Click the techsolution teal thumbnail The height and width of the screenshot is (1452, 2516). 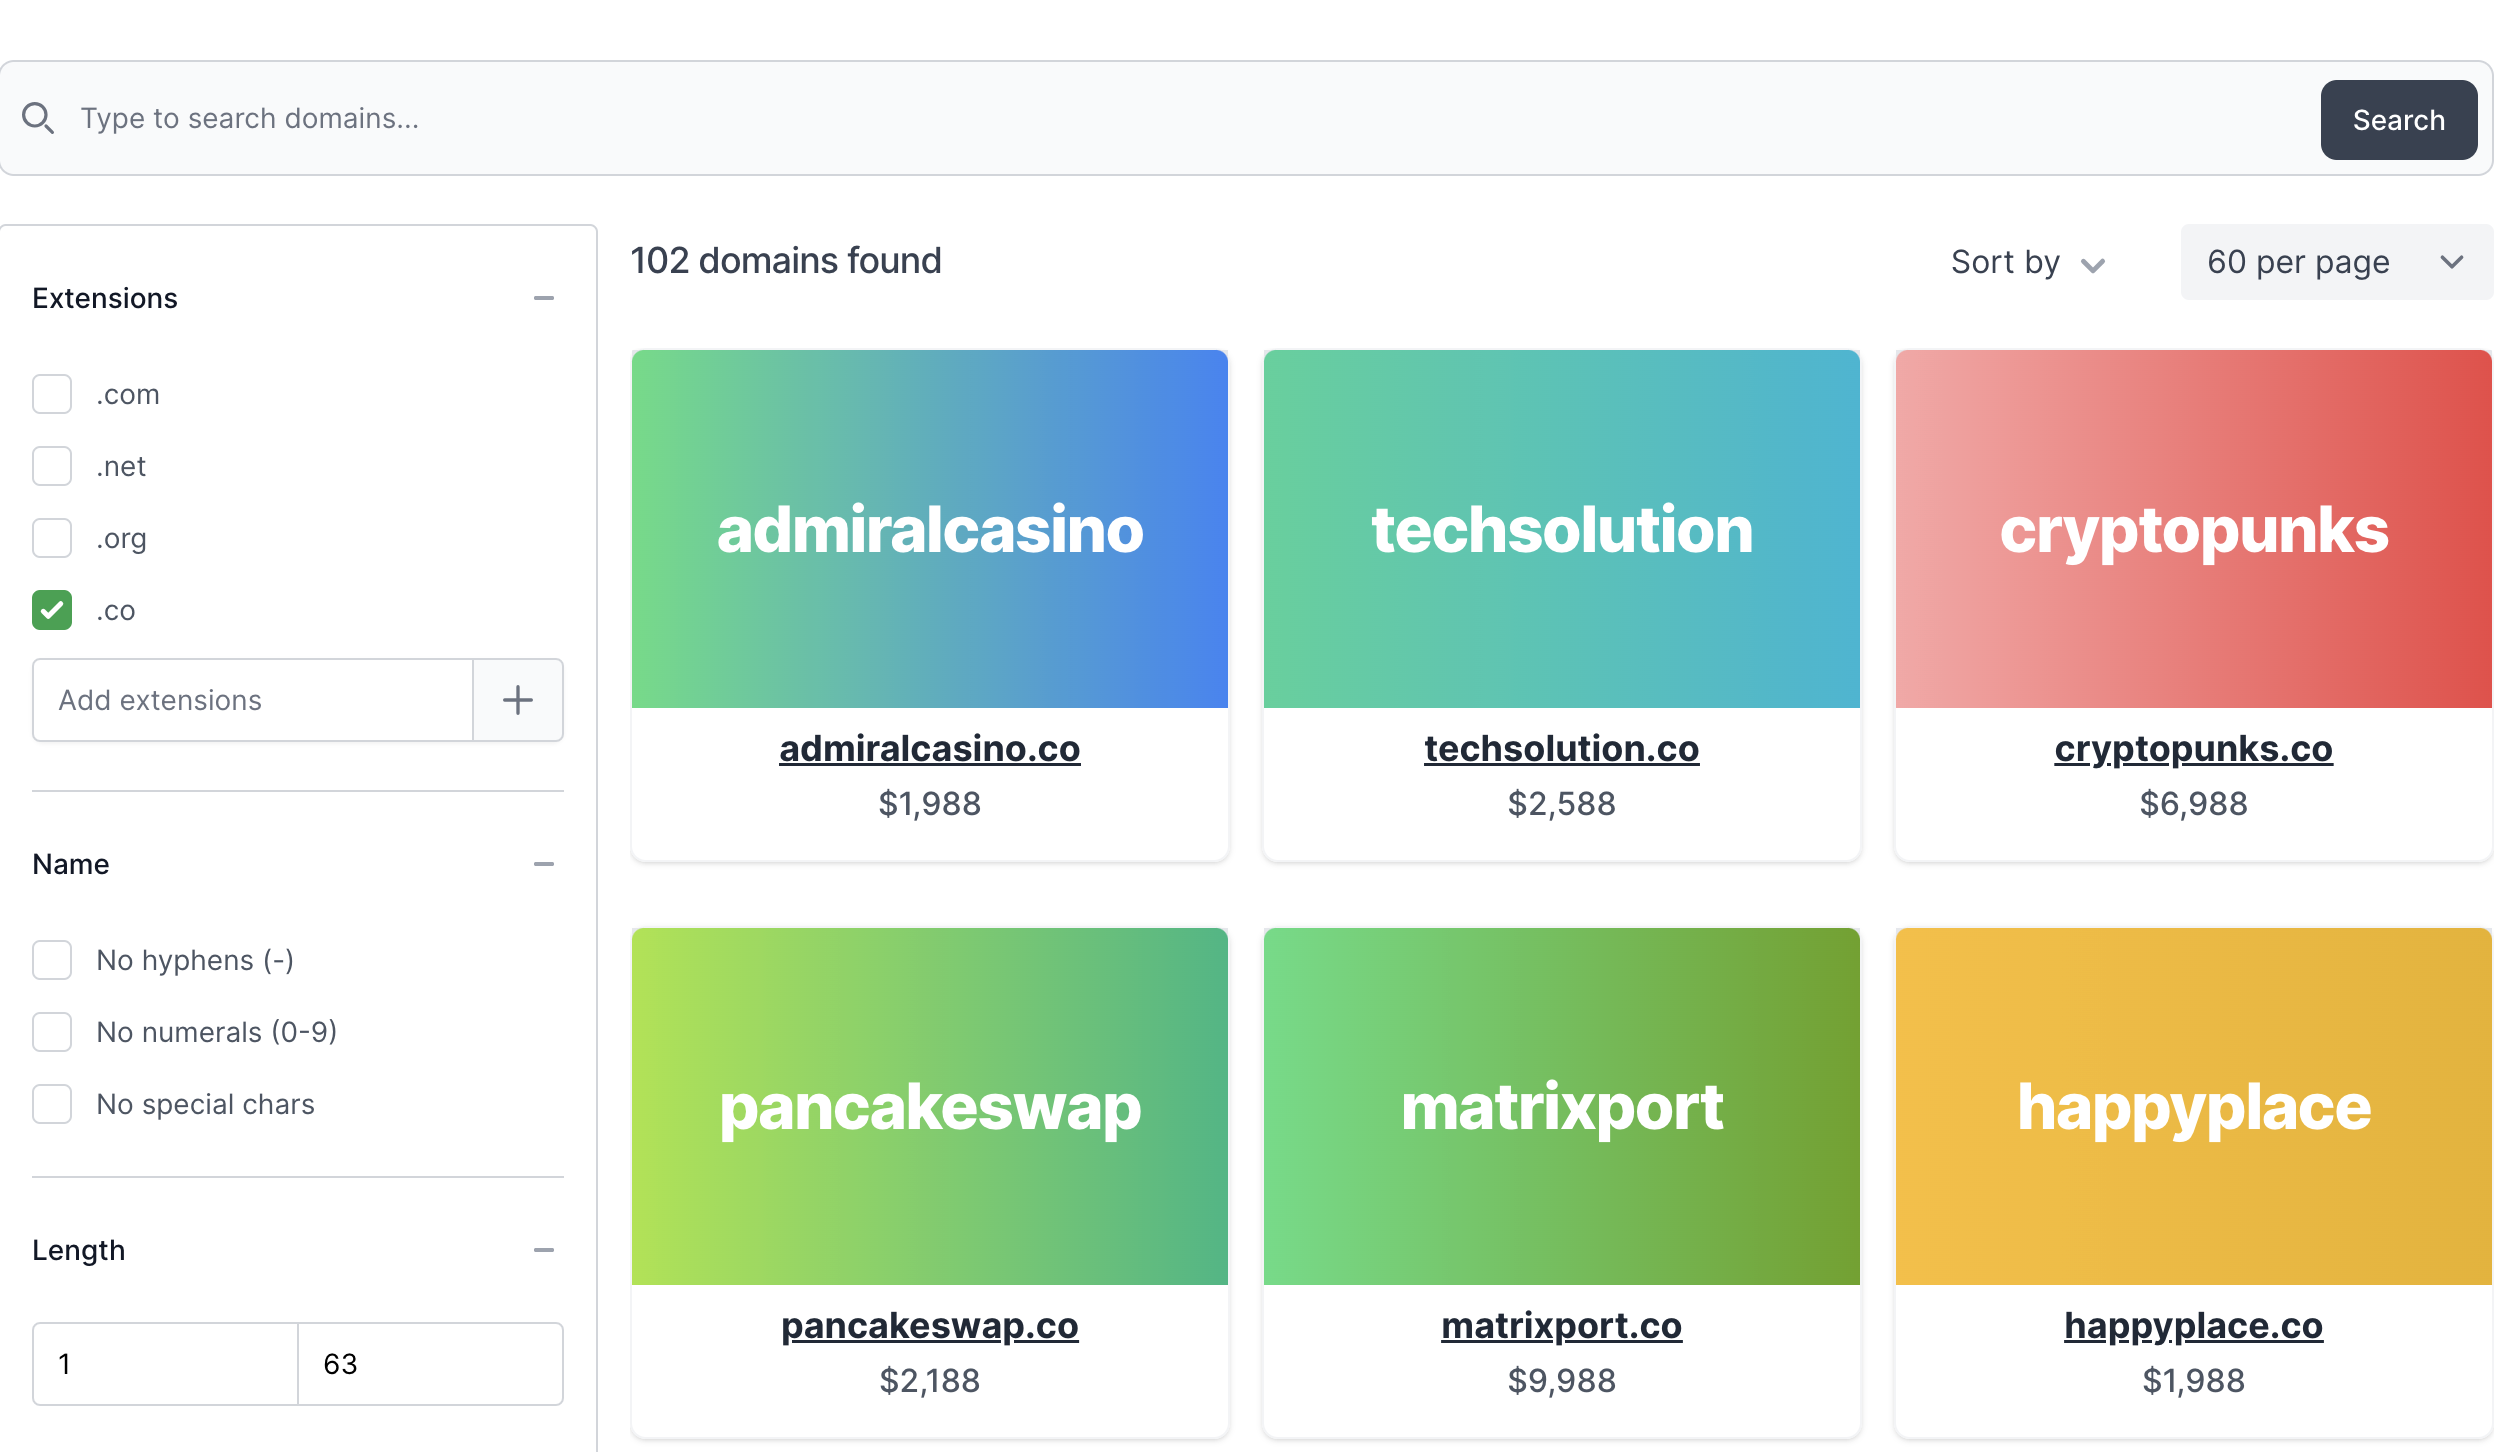click(1561, 529)
